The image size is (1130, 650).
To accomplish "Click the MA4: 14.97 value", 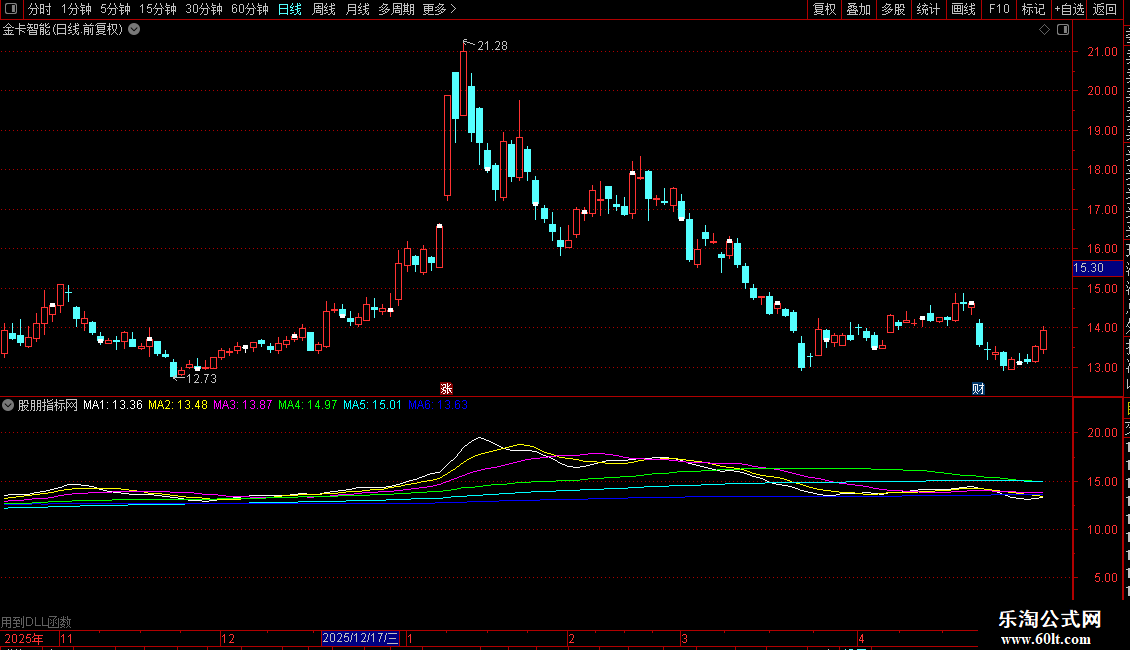I will pyautogui.click(x=307, y=405).
